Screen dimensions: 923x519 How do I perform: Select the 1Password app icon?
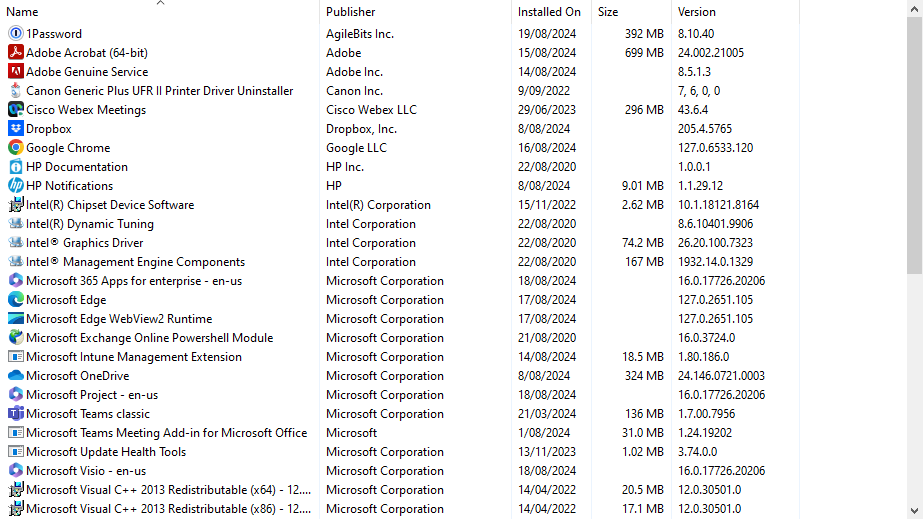point(15,34)
